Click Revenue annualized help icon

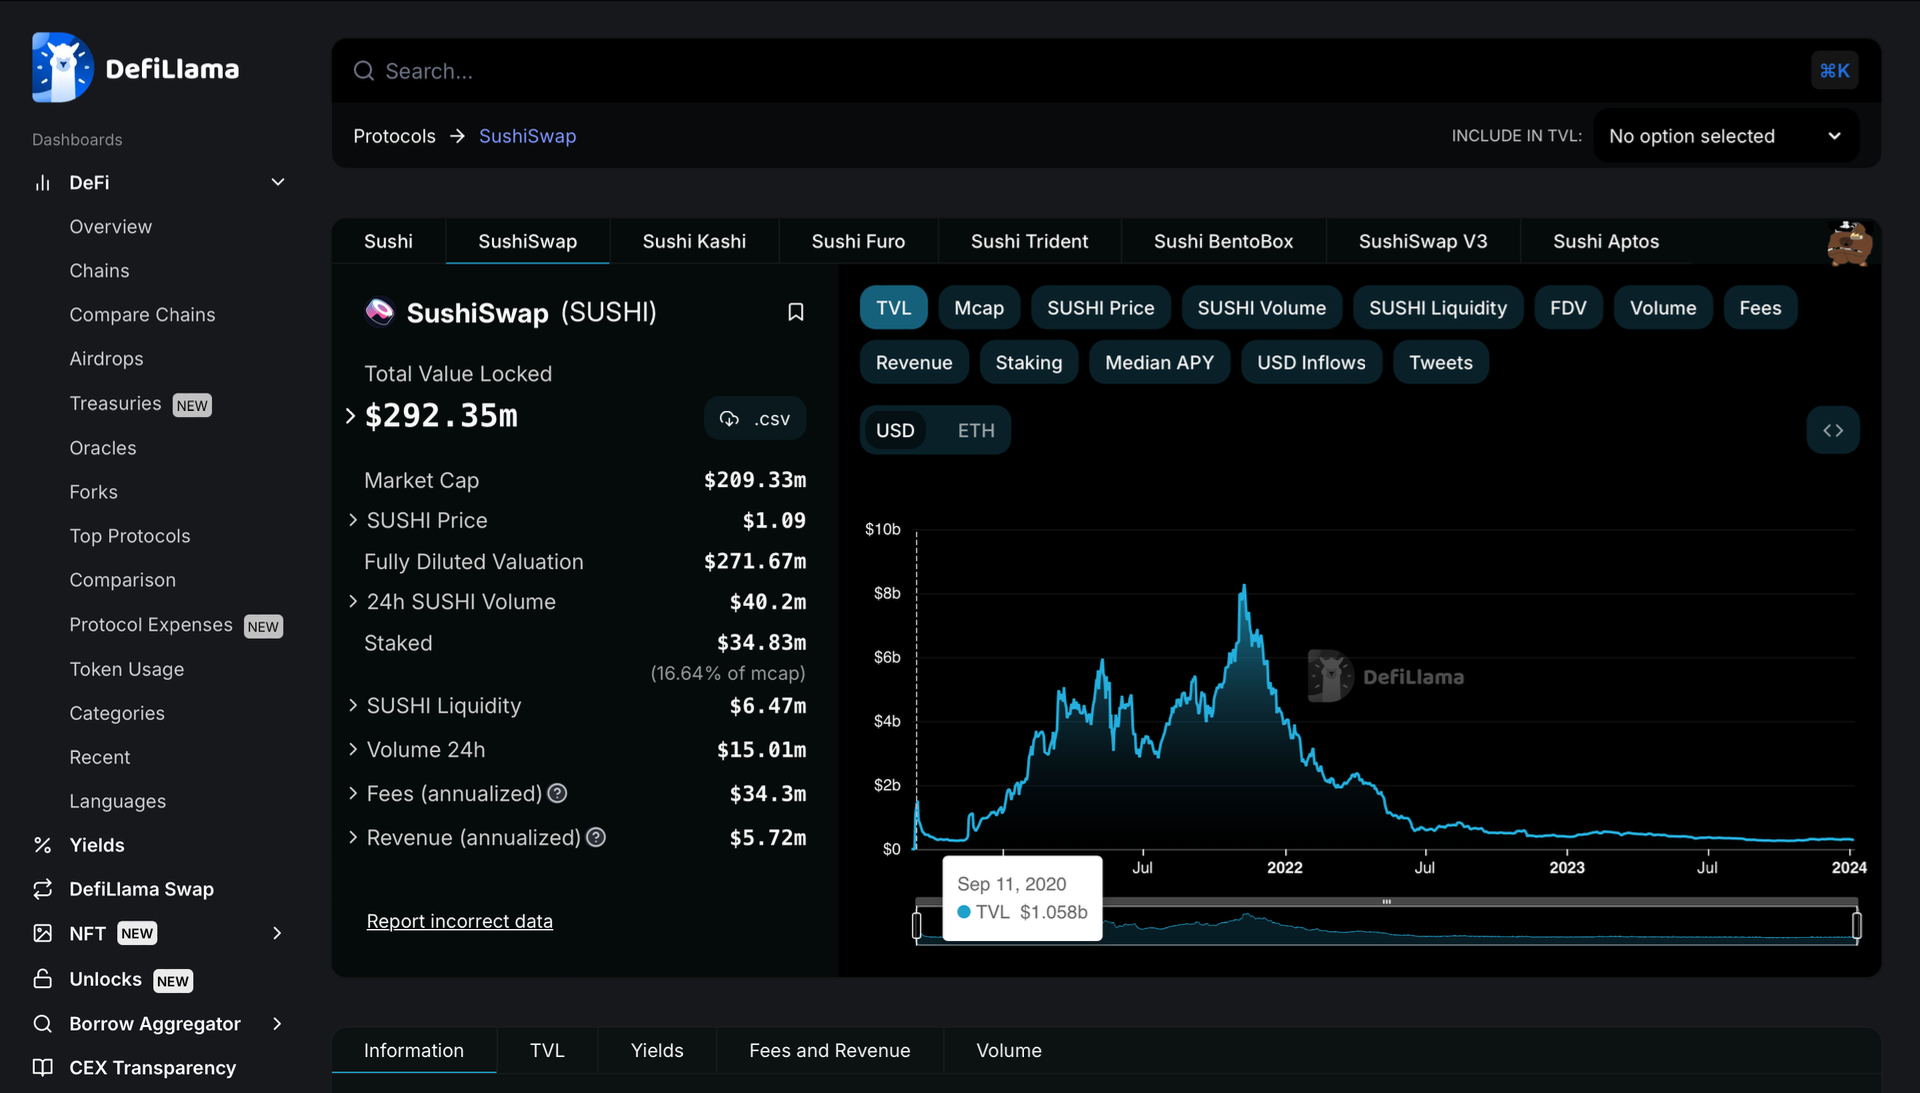[596, 837]
